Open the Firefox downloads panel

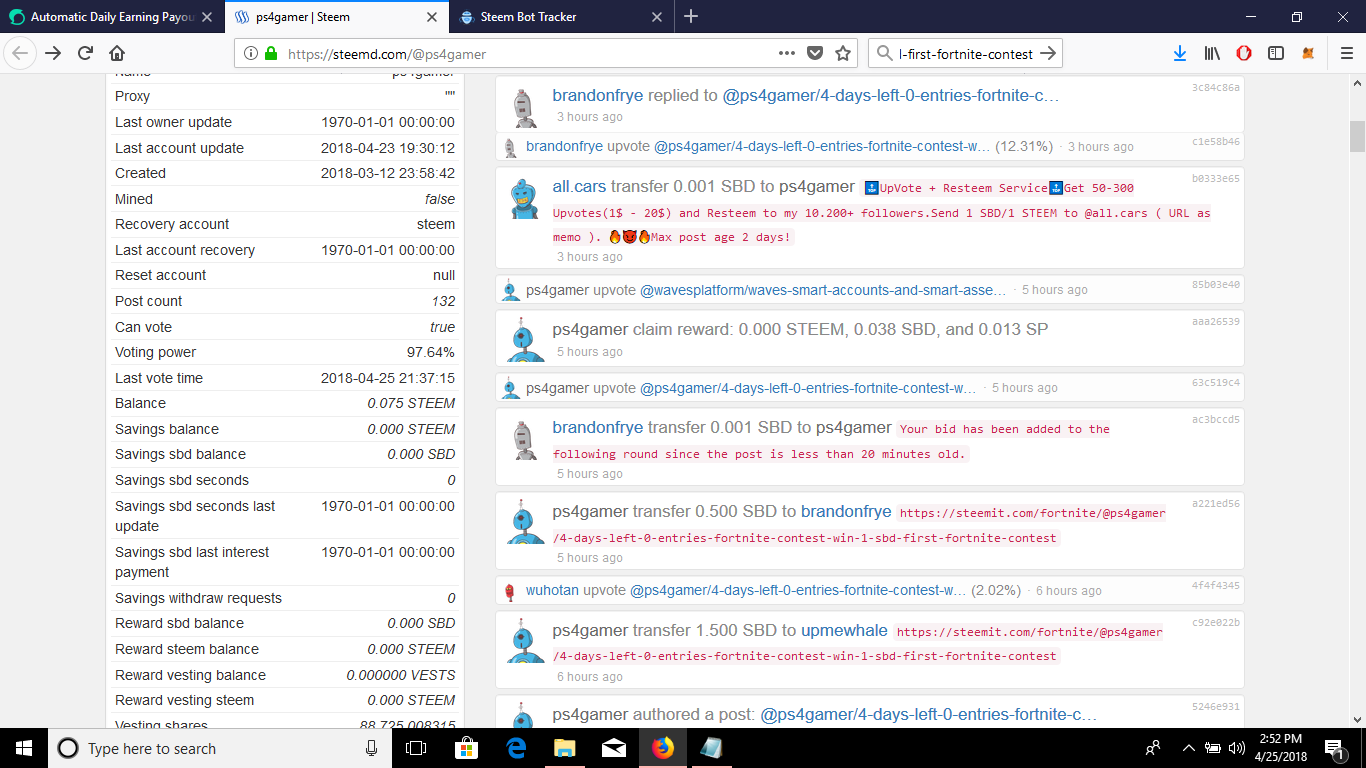pos(1180,53)
